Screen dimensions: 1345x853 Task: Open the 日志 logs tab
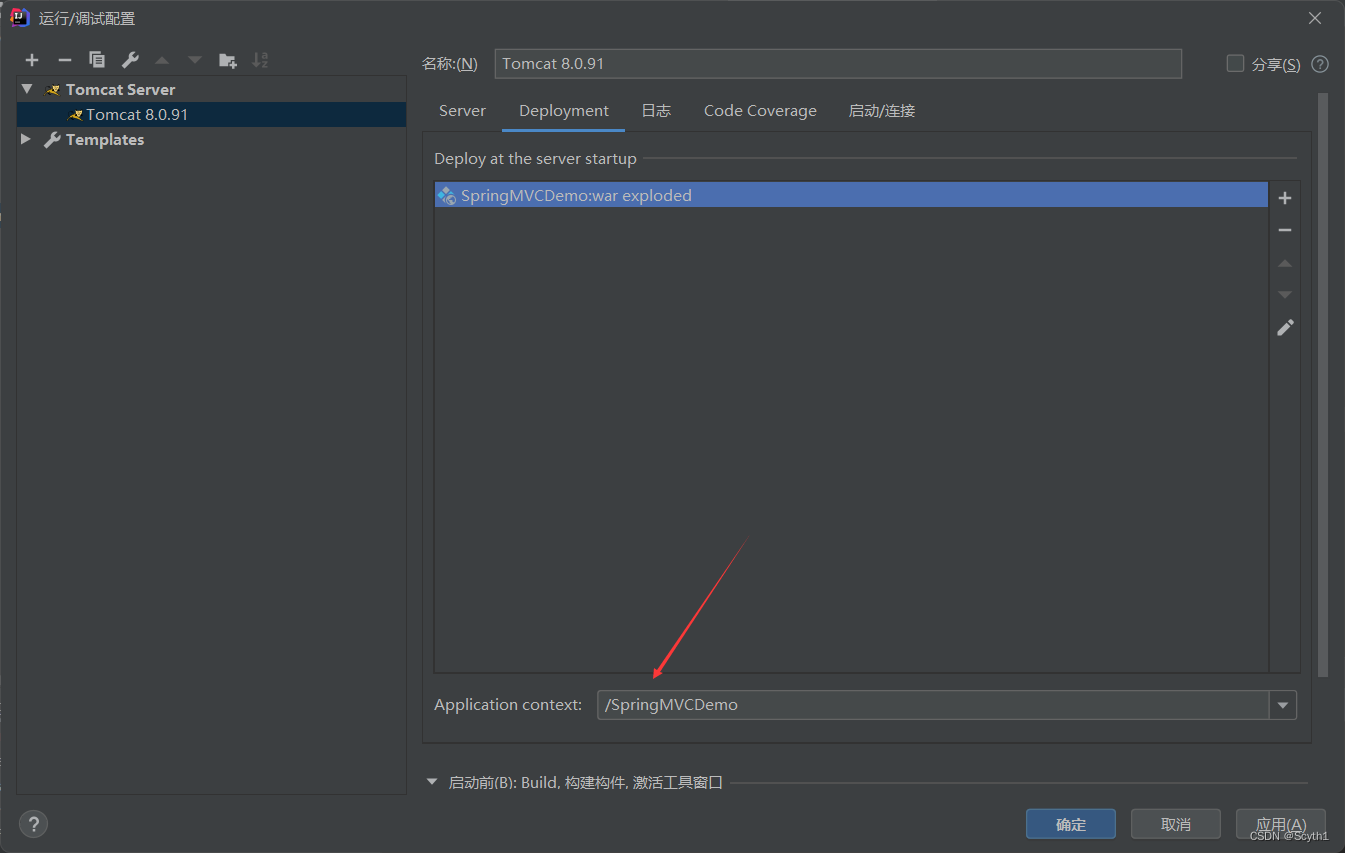click(656, 111)
